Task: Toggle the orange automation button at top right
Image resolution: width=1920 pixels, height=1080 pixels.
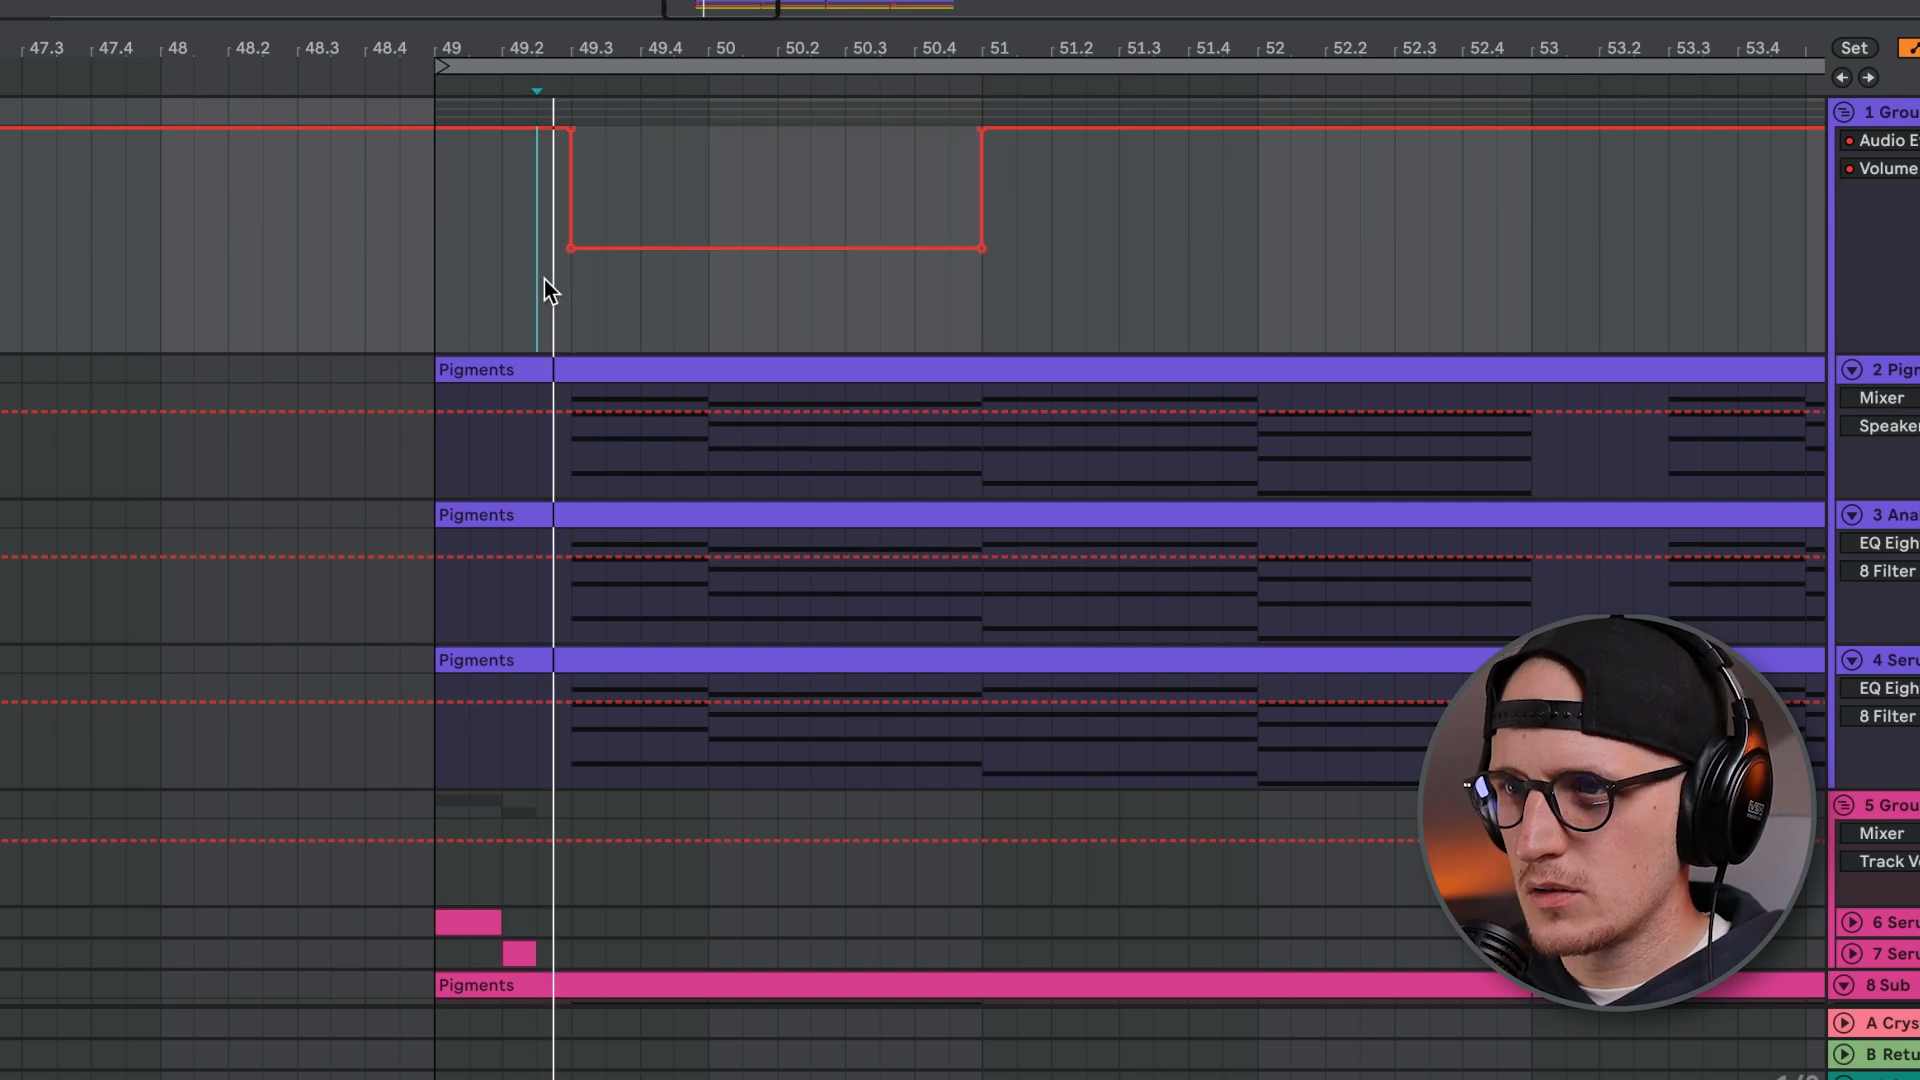Action: tap(1909, 48)
